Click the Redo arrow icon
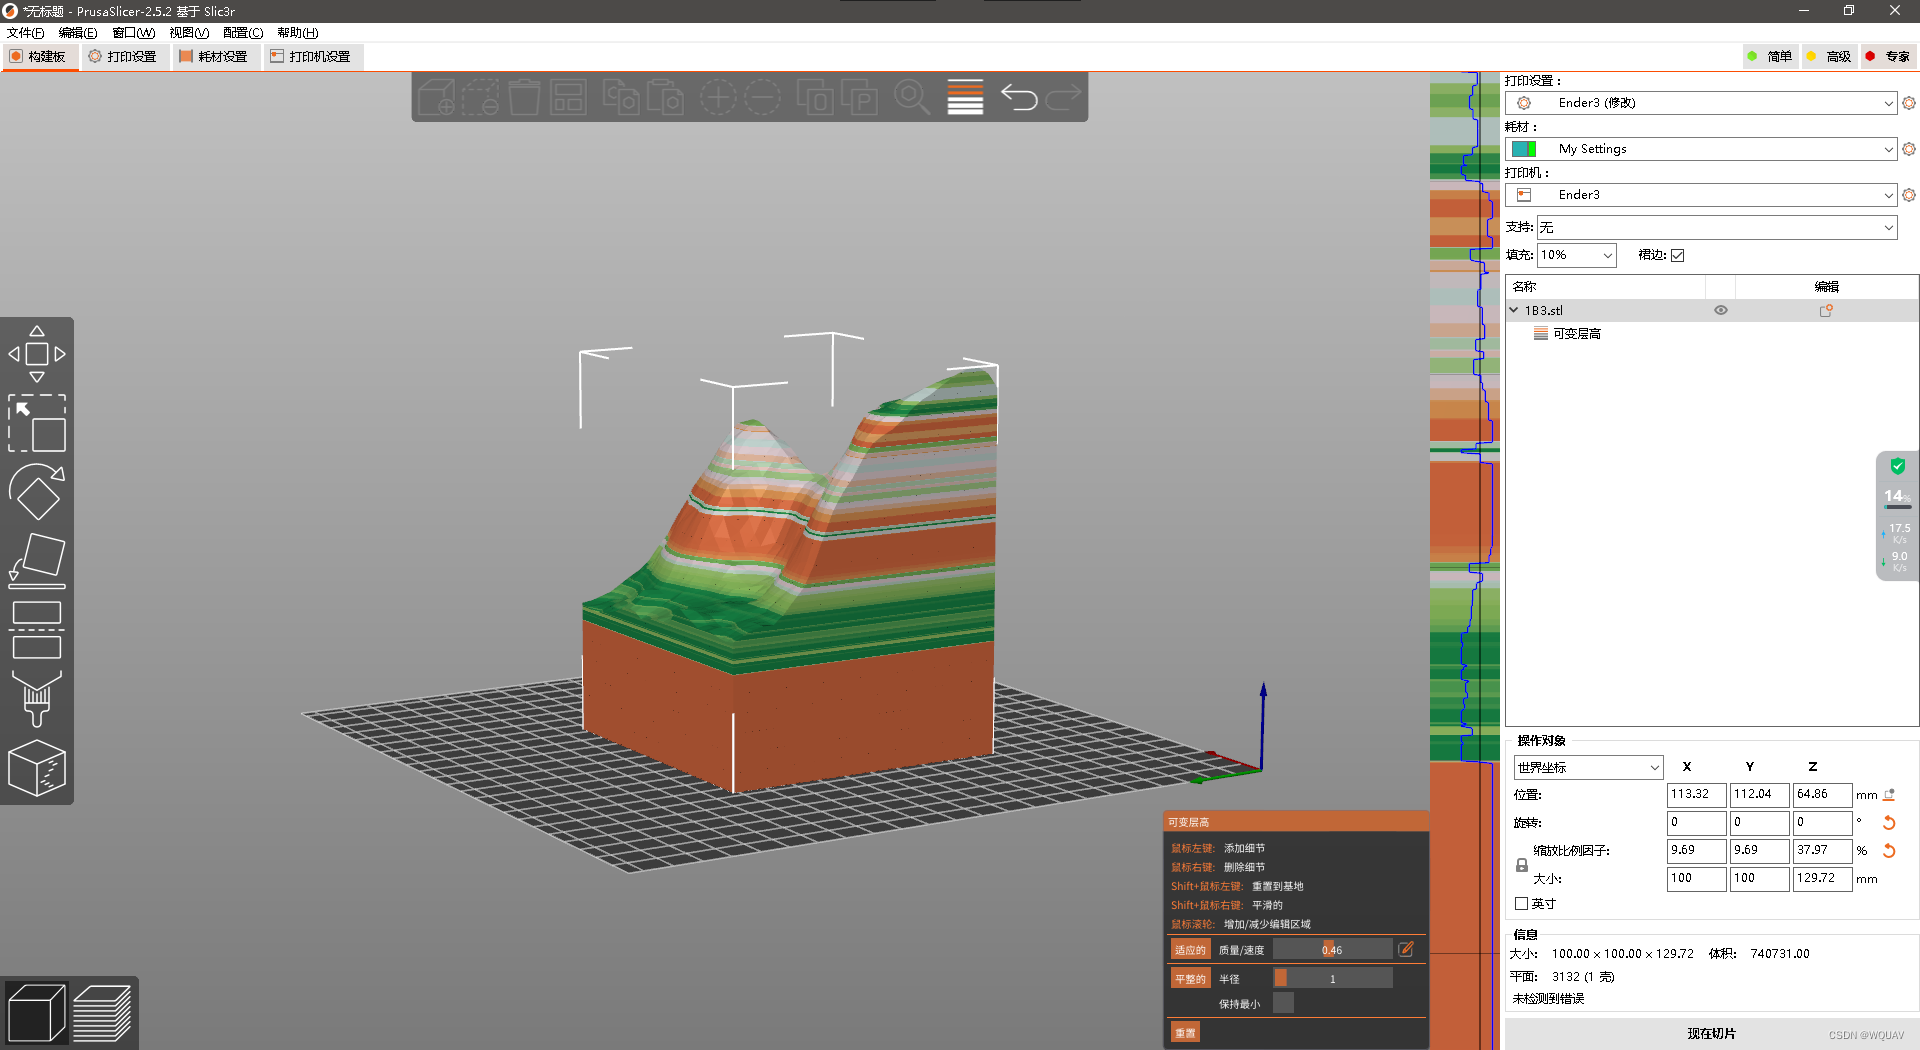The height and width of the screenshot is (1050, 1920). [1063, 97]
